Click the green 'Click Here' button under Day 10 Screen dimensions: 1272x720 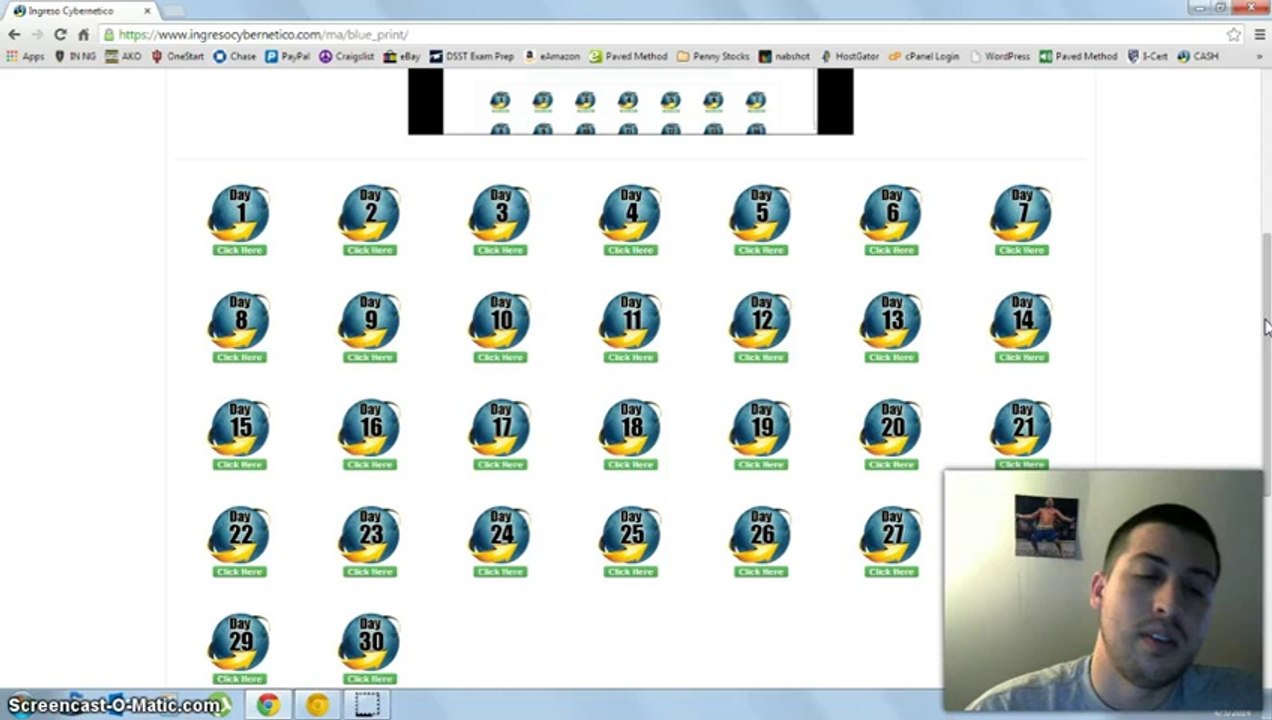coord(500,357)
